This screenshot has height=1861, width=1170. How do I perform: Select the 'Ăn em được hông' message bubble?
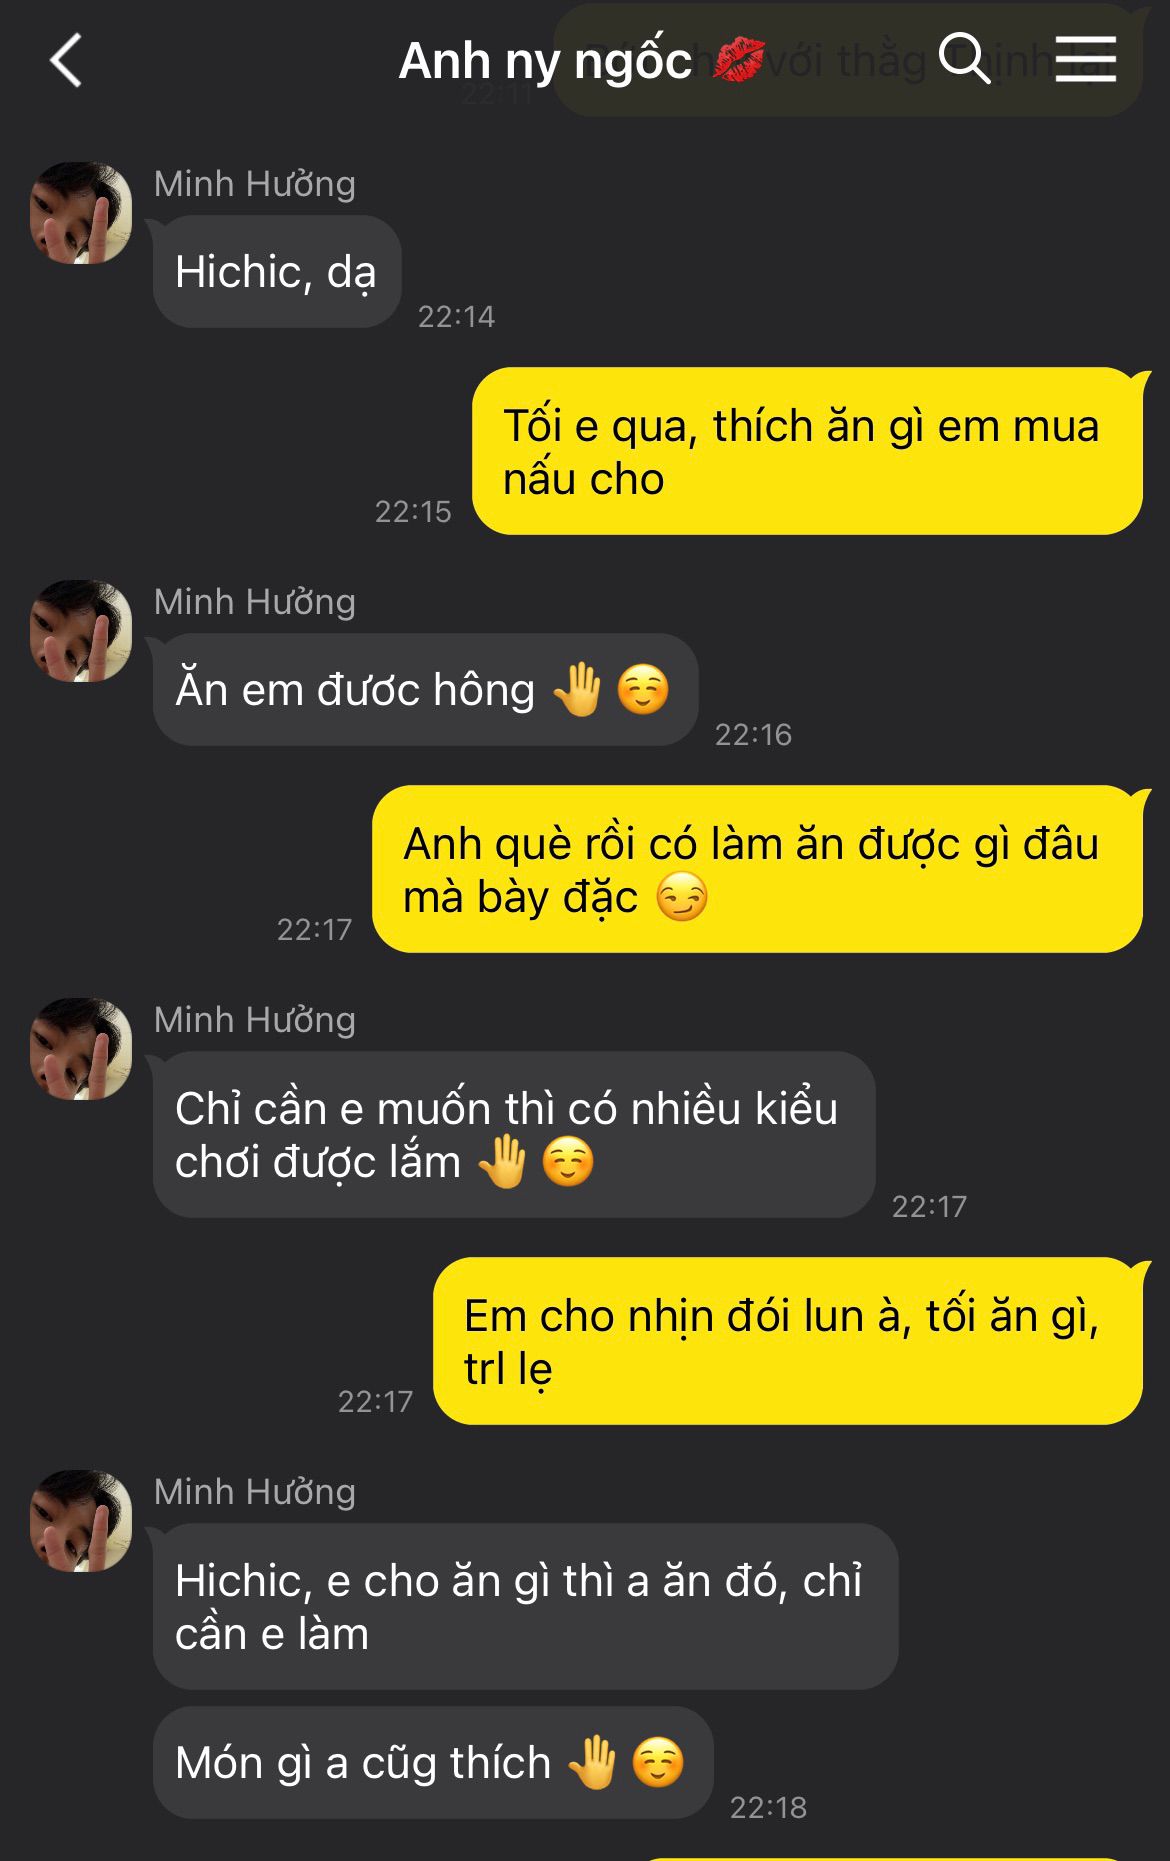(x=425, y=690)
